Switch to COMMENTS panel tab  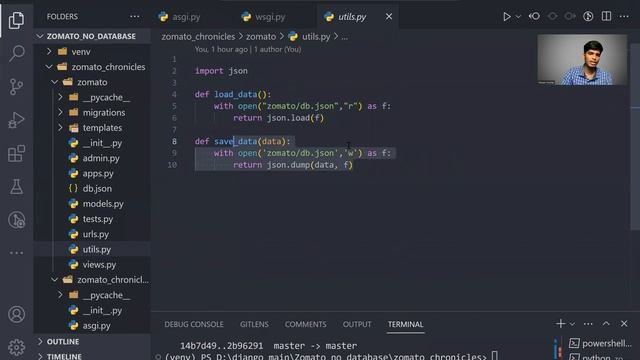305,324
